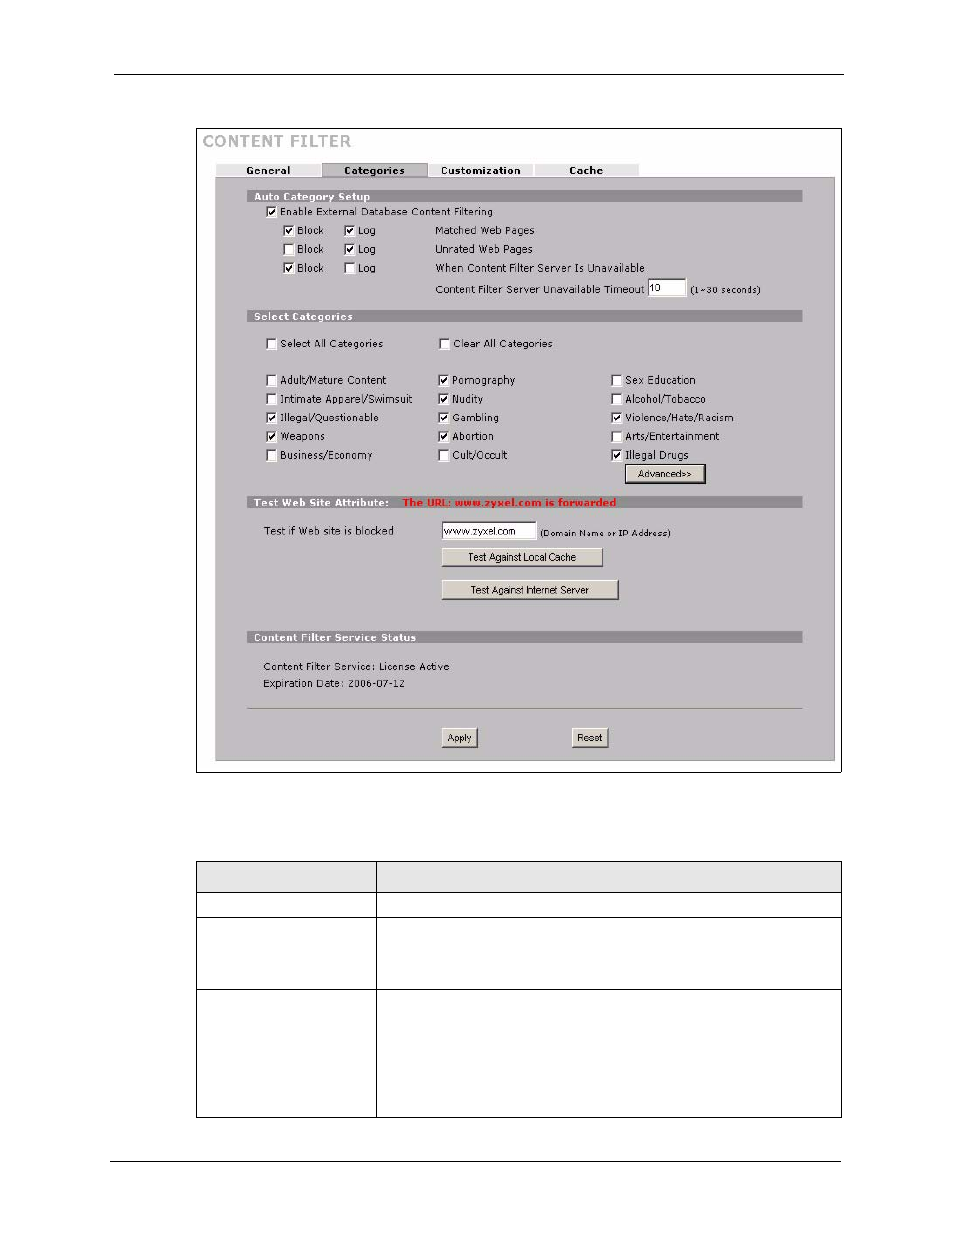
Task: Edit the server unavailable timeout field
Action: [x=667, y=288]
